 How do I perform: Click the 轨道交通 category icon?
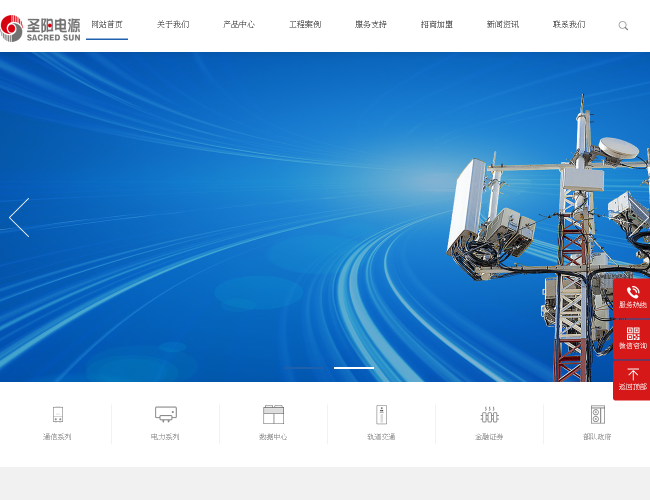click(x=381, y=415)
